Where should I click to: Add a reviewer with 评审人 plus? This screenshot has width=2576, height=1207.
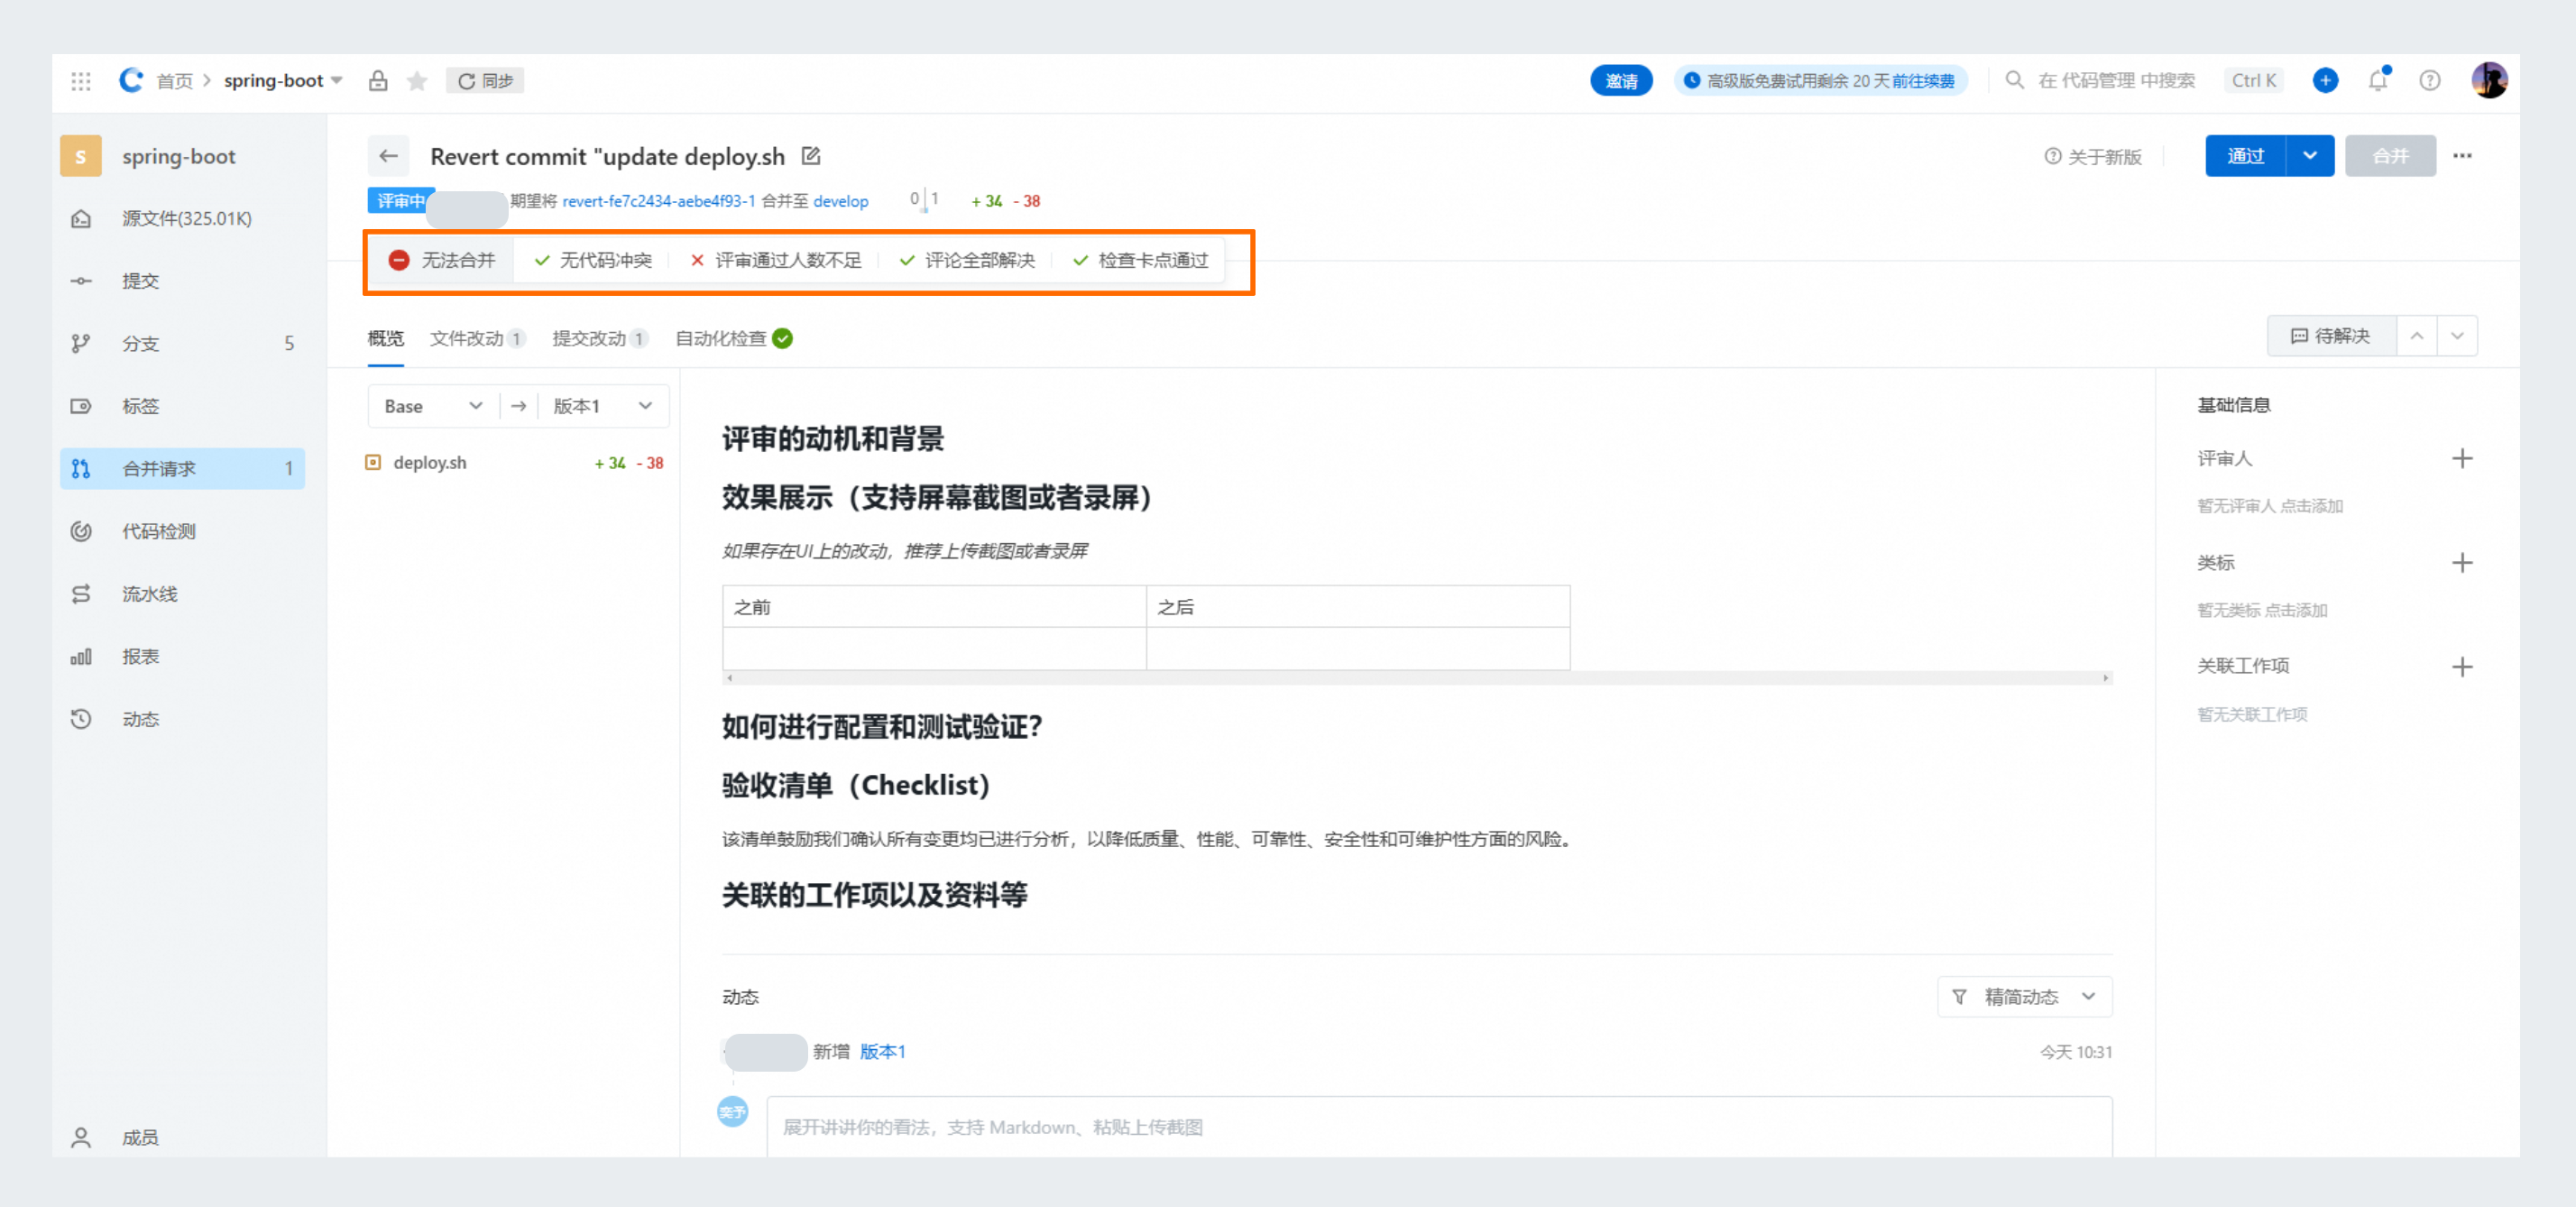(x=2462, y=459)
